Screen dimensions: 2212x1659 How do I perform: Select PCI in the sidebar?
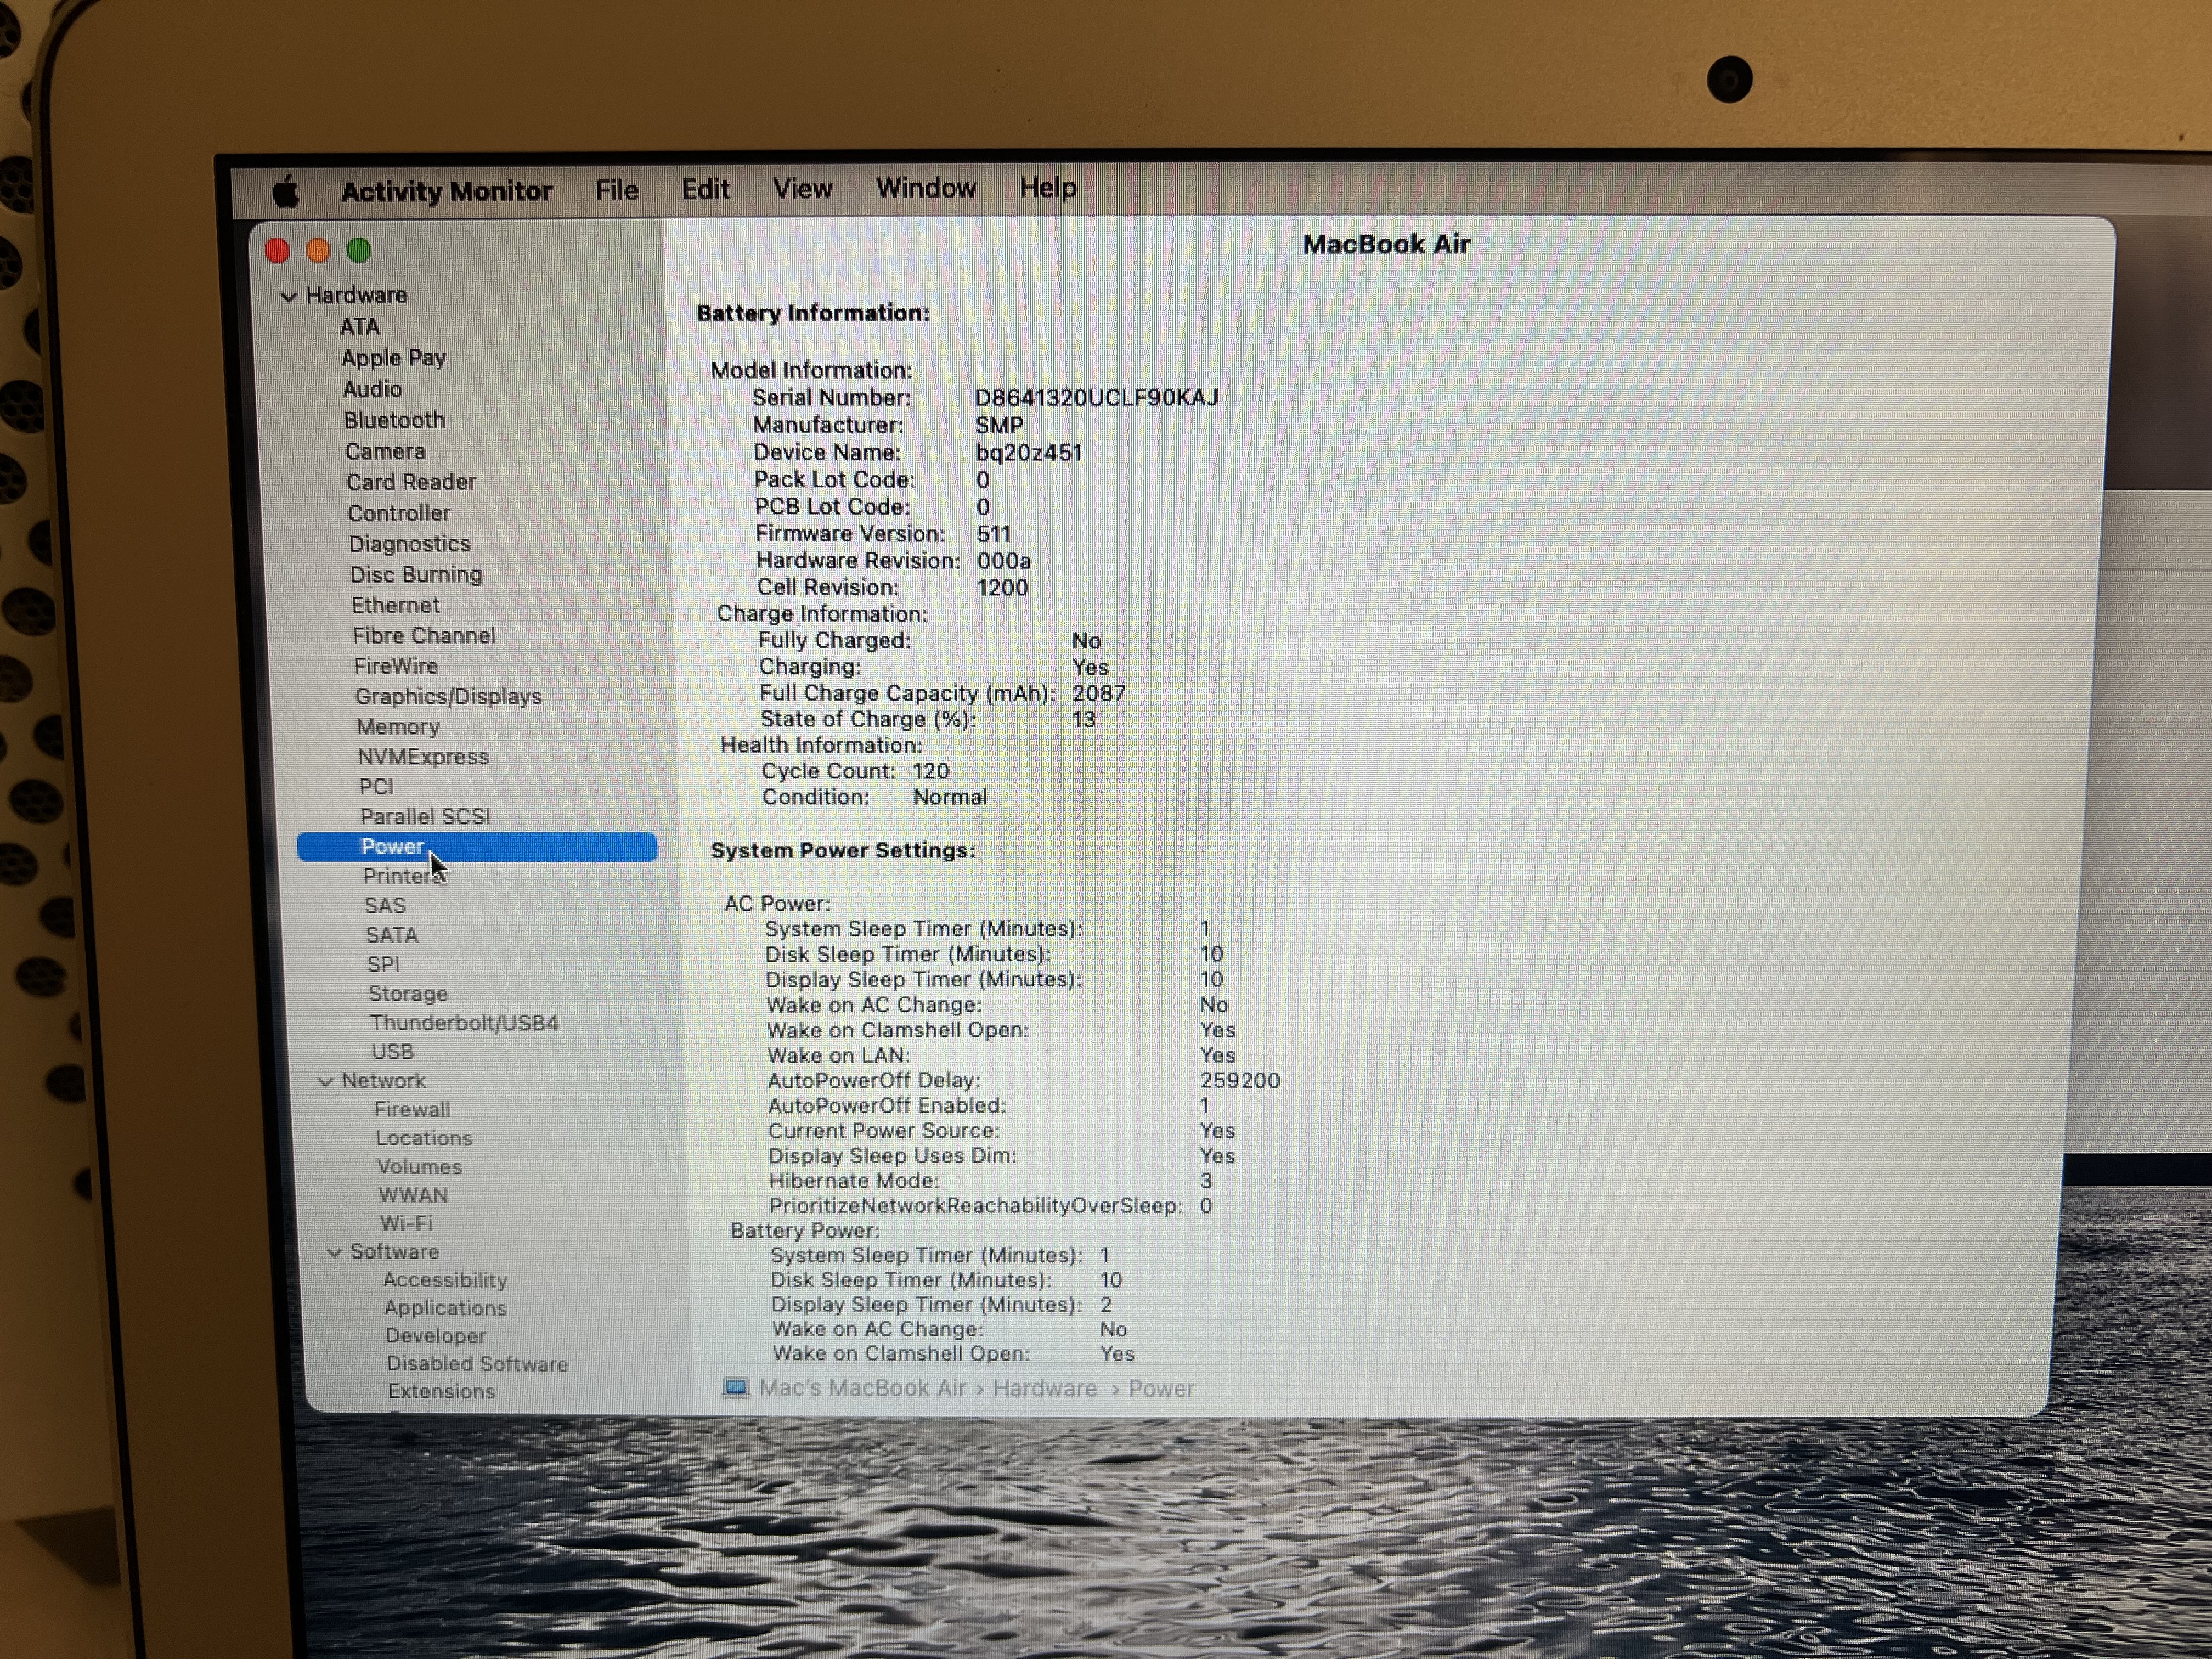click(x=376, y=787)
